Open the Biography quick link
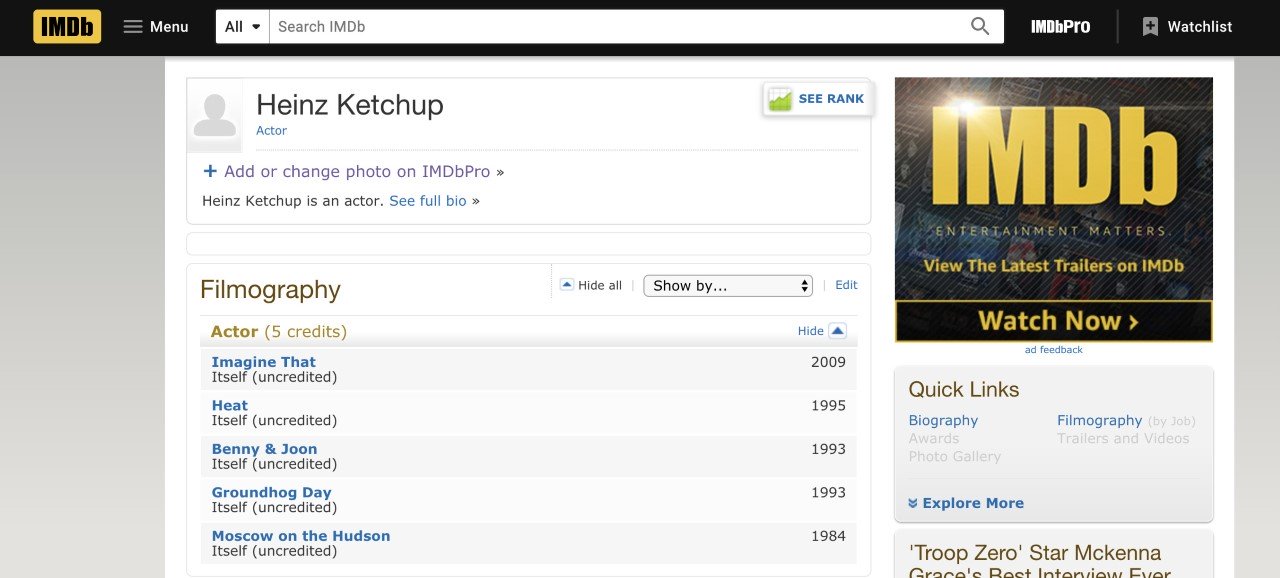 [943, 421]
